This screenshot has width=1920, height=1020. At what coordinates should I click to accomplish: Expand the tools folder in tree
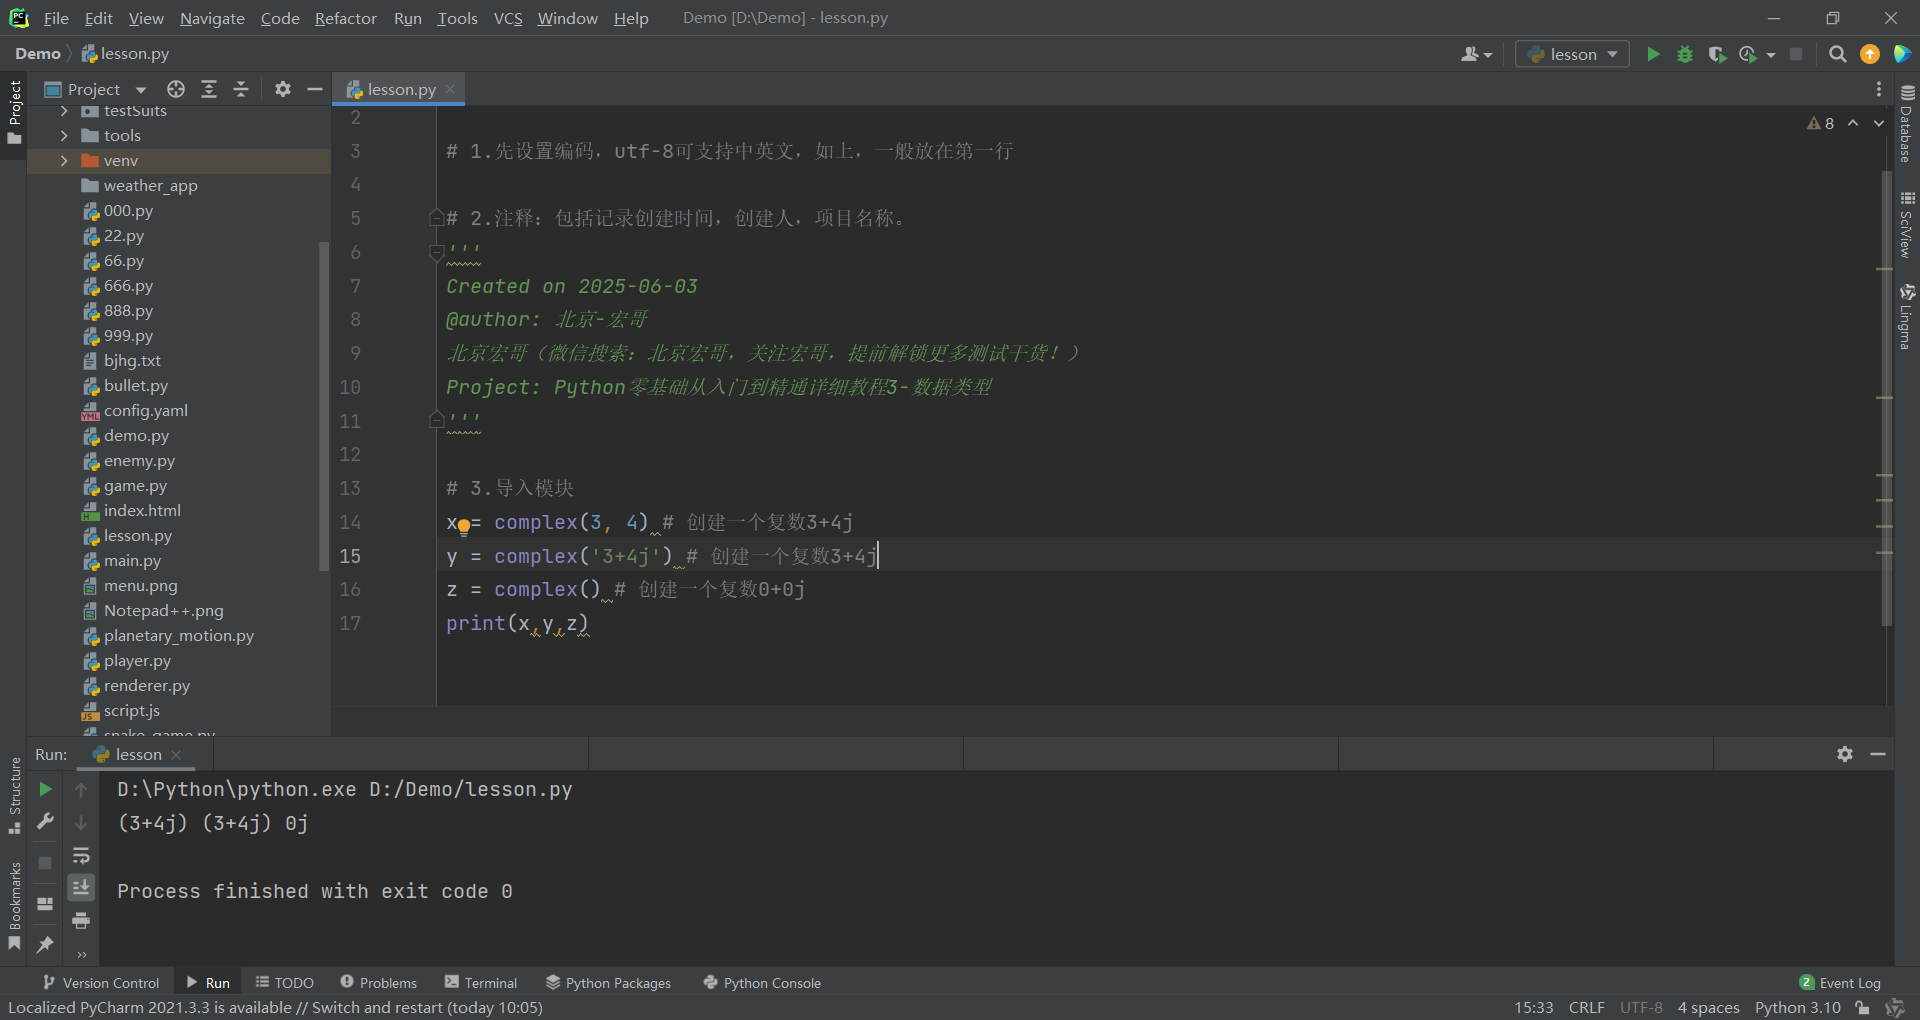[64, 136]
